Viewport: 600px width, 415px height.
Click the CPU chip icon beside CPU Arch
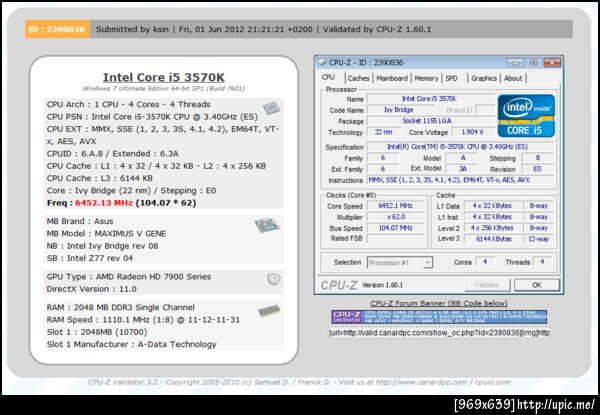point(271,108)
